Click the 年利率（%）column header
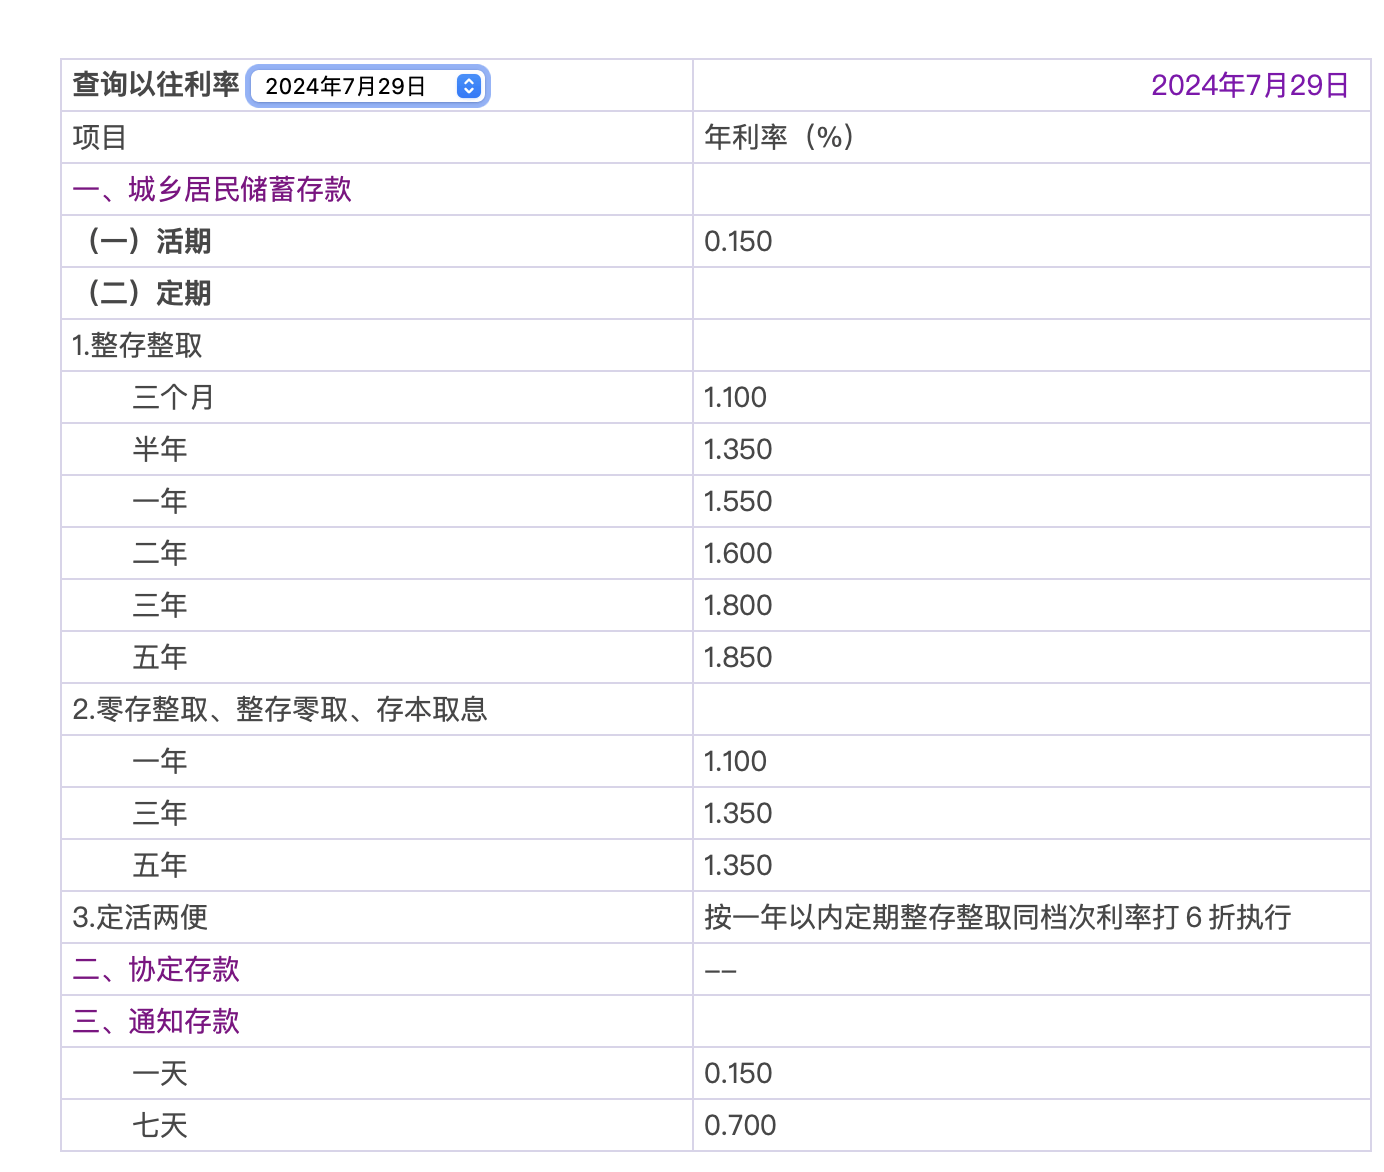This screenshot has height=1172, width=1384. point(780,137)
